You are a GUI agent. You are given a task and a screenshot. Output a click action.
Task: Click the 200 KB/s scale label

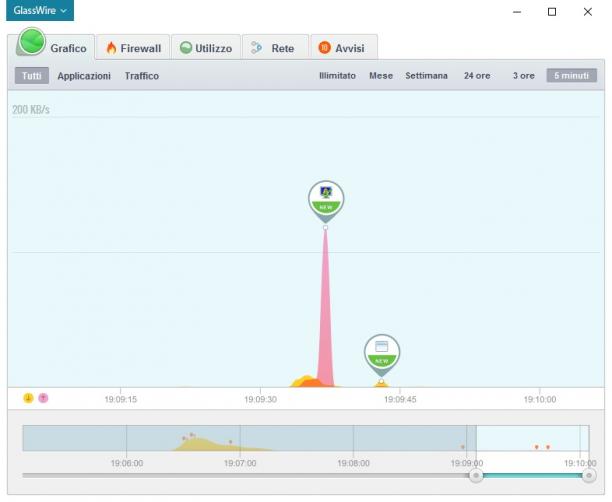pyautogui.click(x=31, y=109)
